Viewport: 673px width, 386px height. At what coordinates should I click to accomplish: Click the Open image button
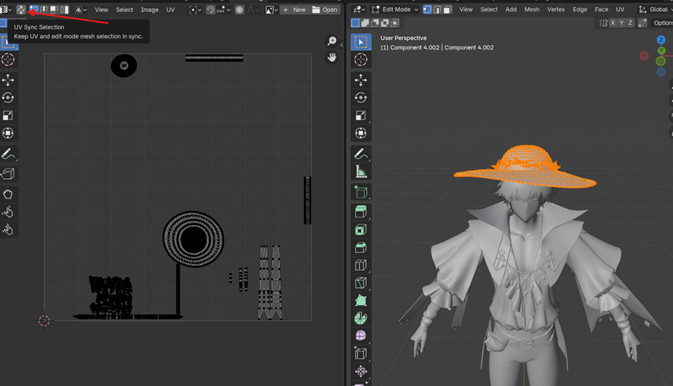click(324, 9)
